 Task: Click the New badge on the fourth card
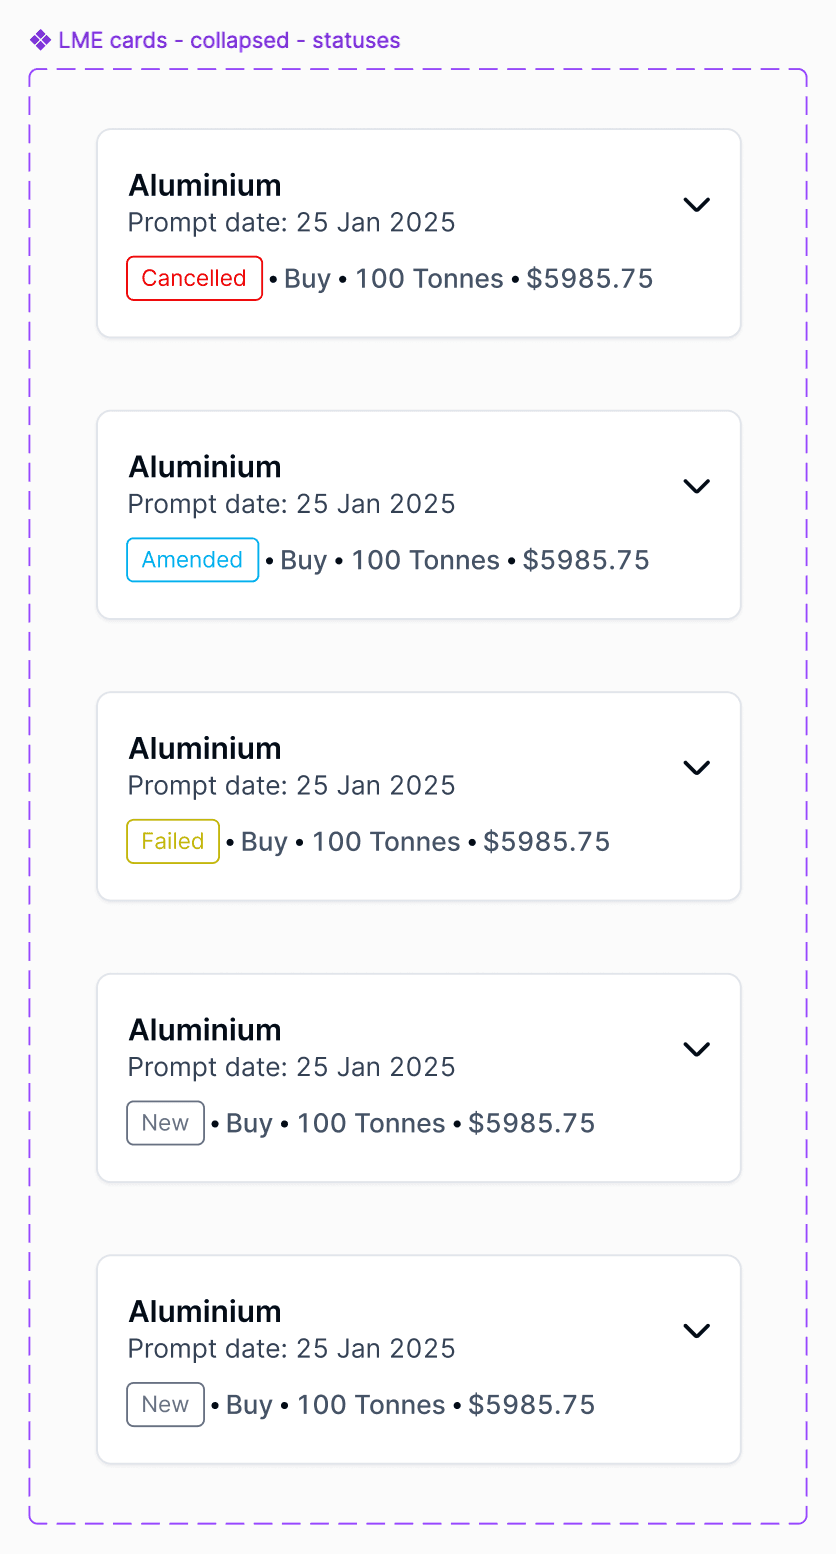click(x=165, y=1123)
